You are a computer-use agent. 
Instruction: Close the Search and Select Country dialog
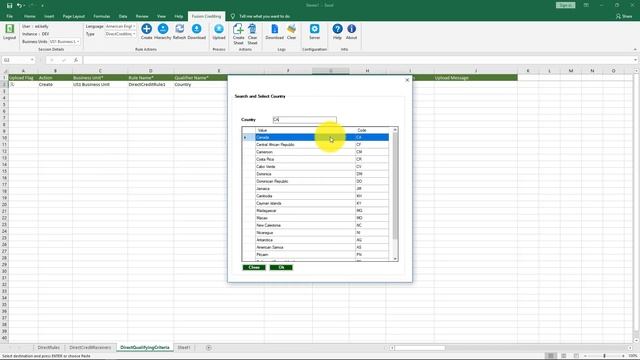click(407, 80)
